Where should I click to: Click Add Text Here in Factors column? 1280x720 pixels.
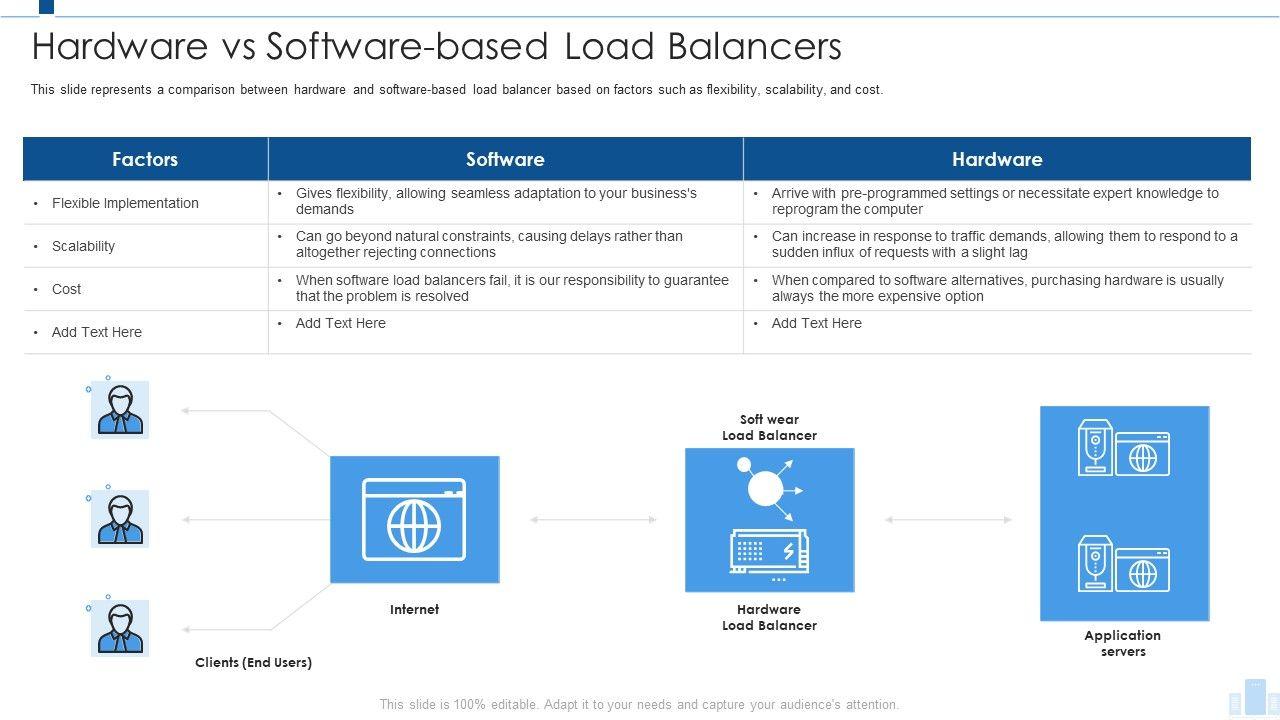97,332
